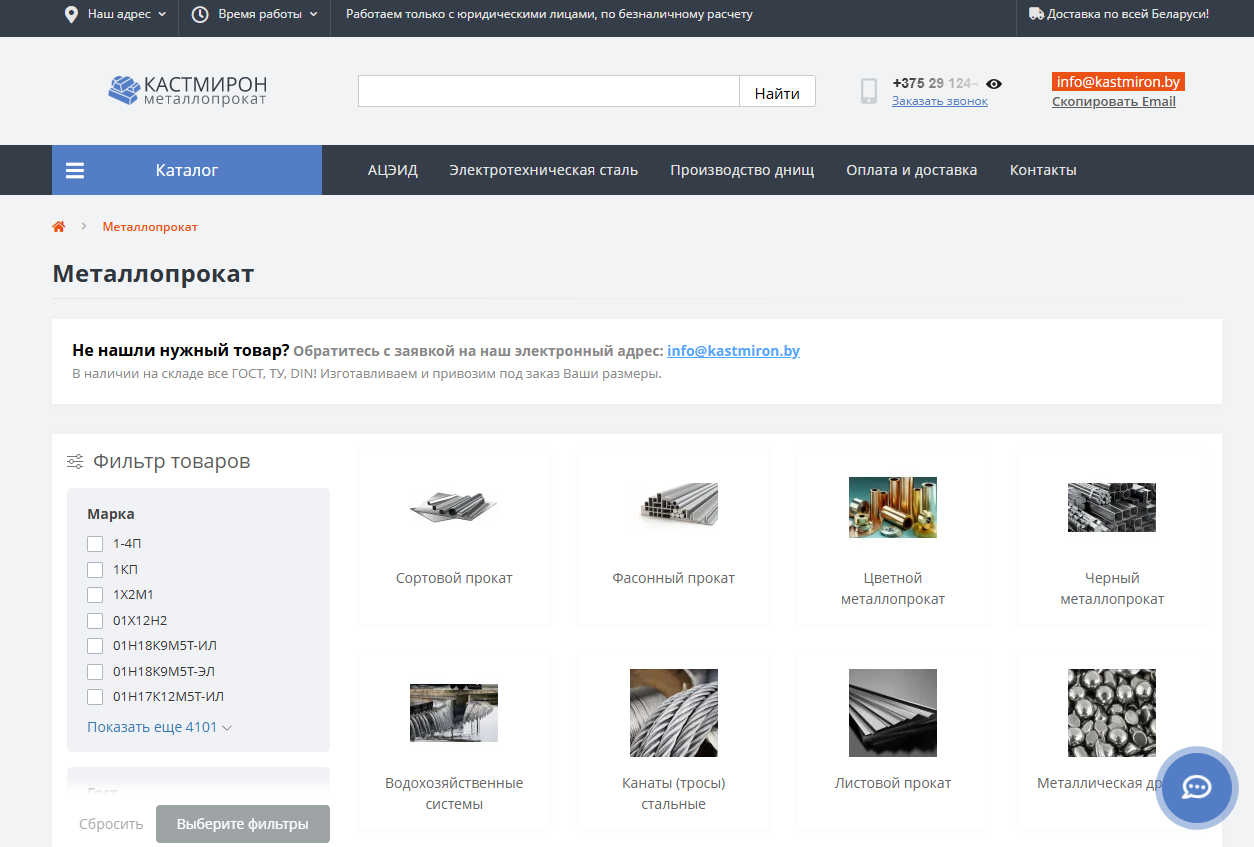Check the 1Х2М1 grade filter

(x=95, y=595)
